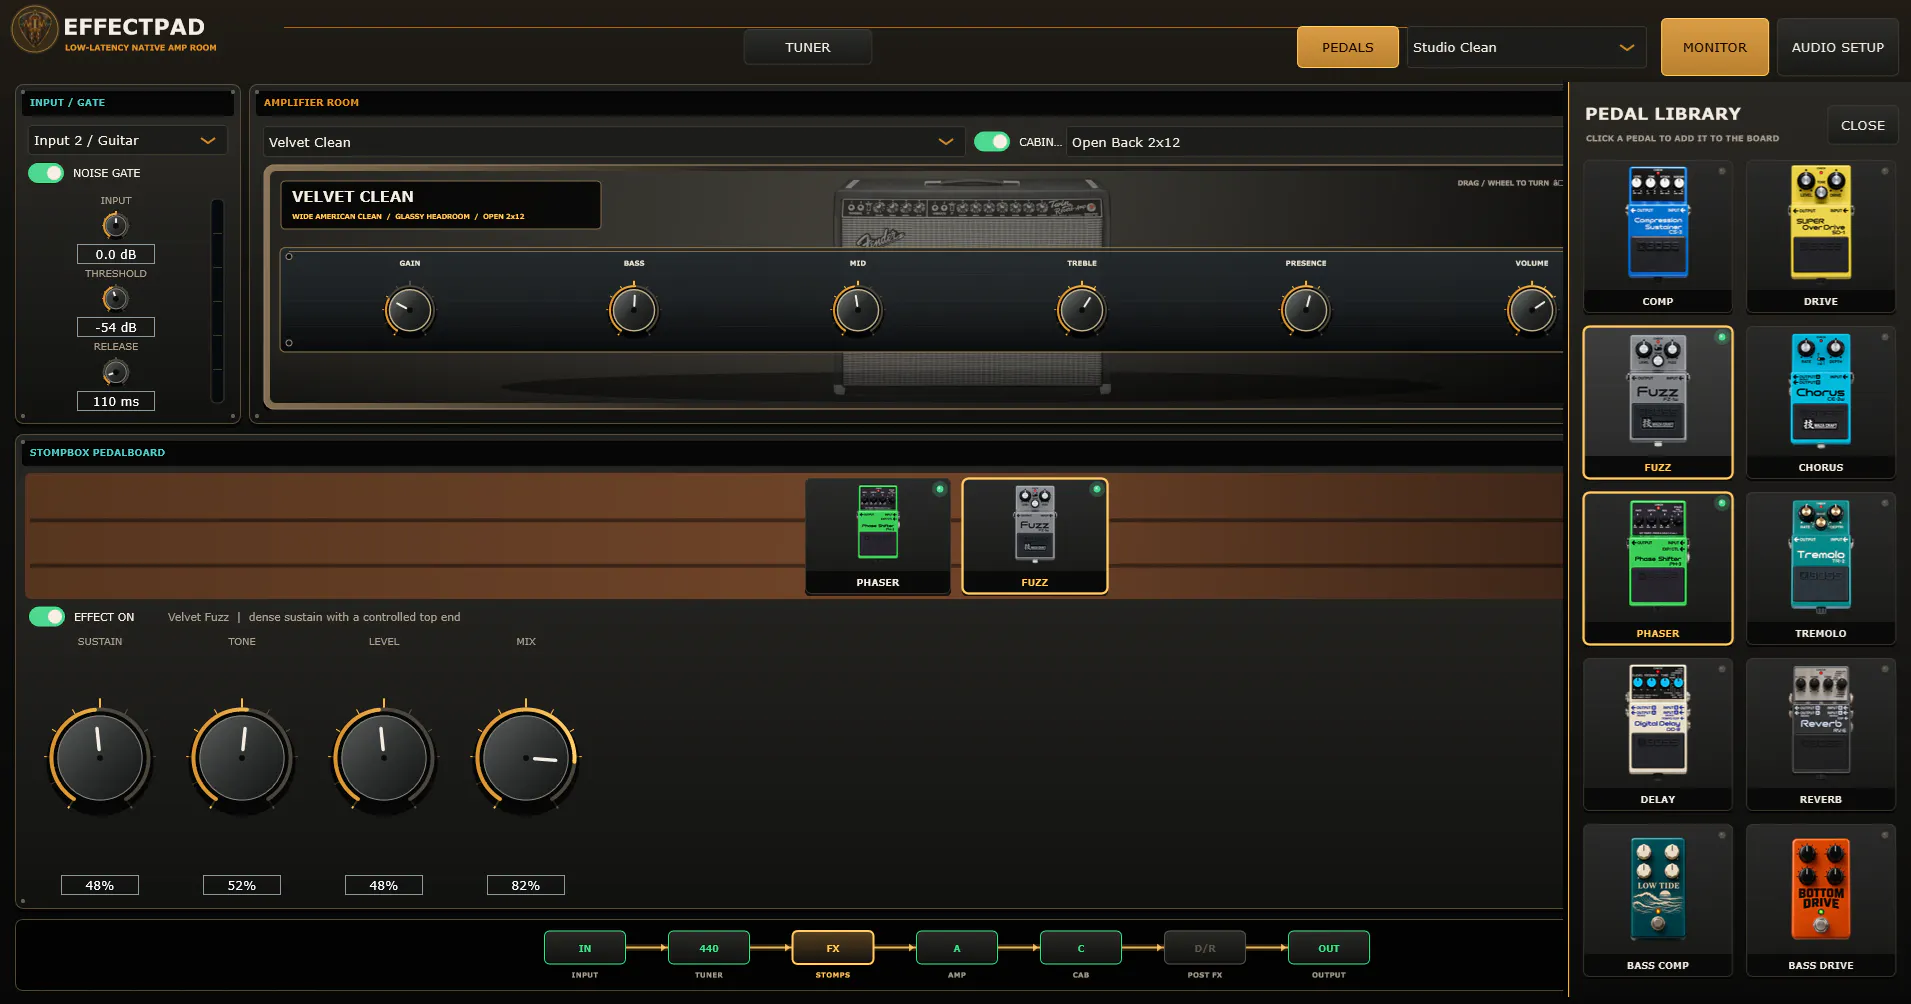Click the PEDALS button
This screenshot has height=1004, width=1911.
[x=1348, y=47]
